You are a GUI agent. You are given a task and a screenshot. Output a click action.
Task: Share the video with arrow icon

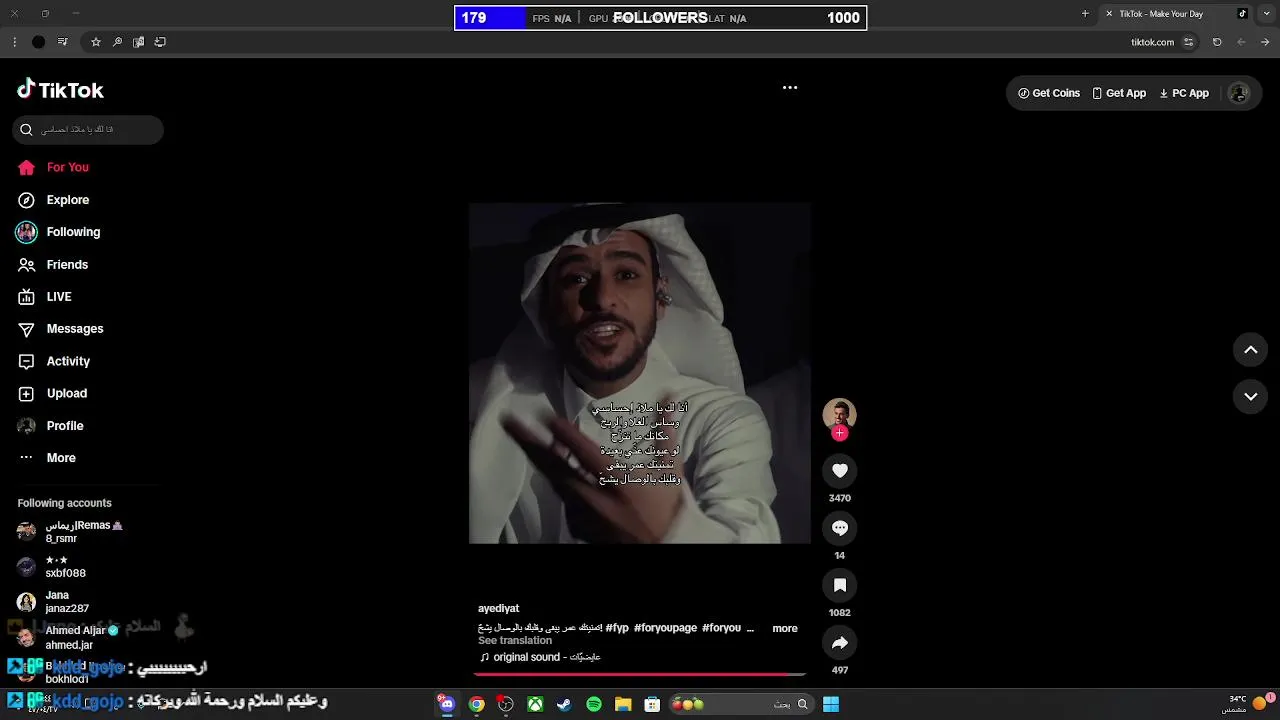click(840, 643)
